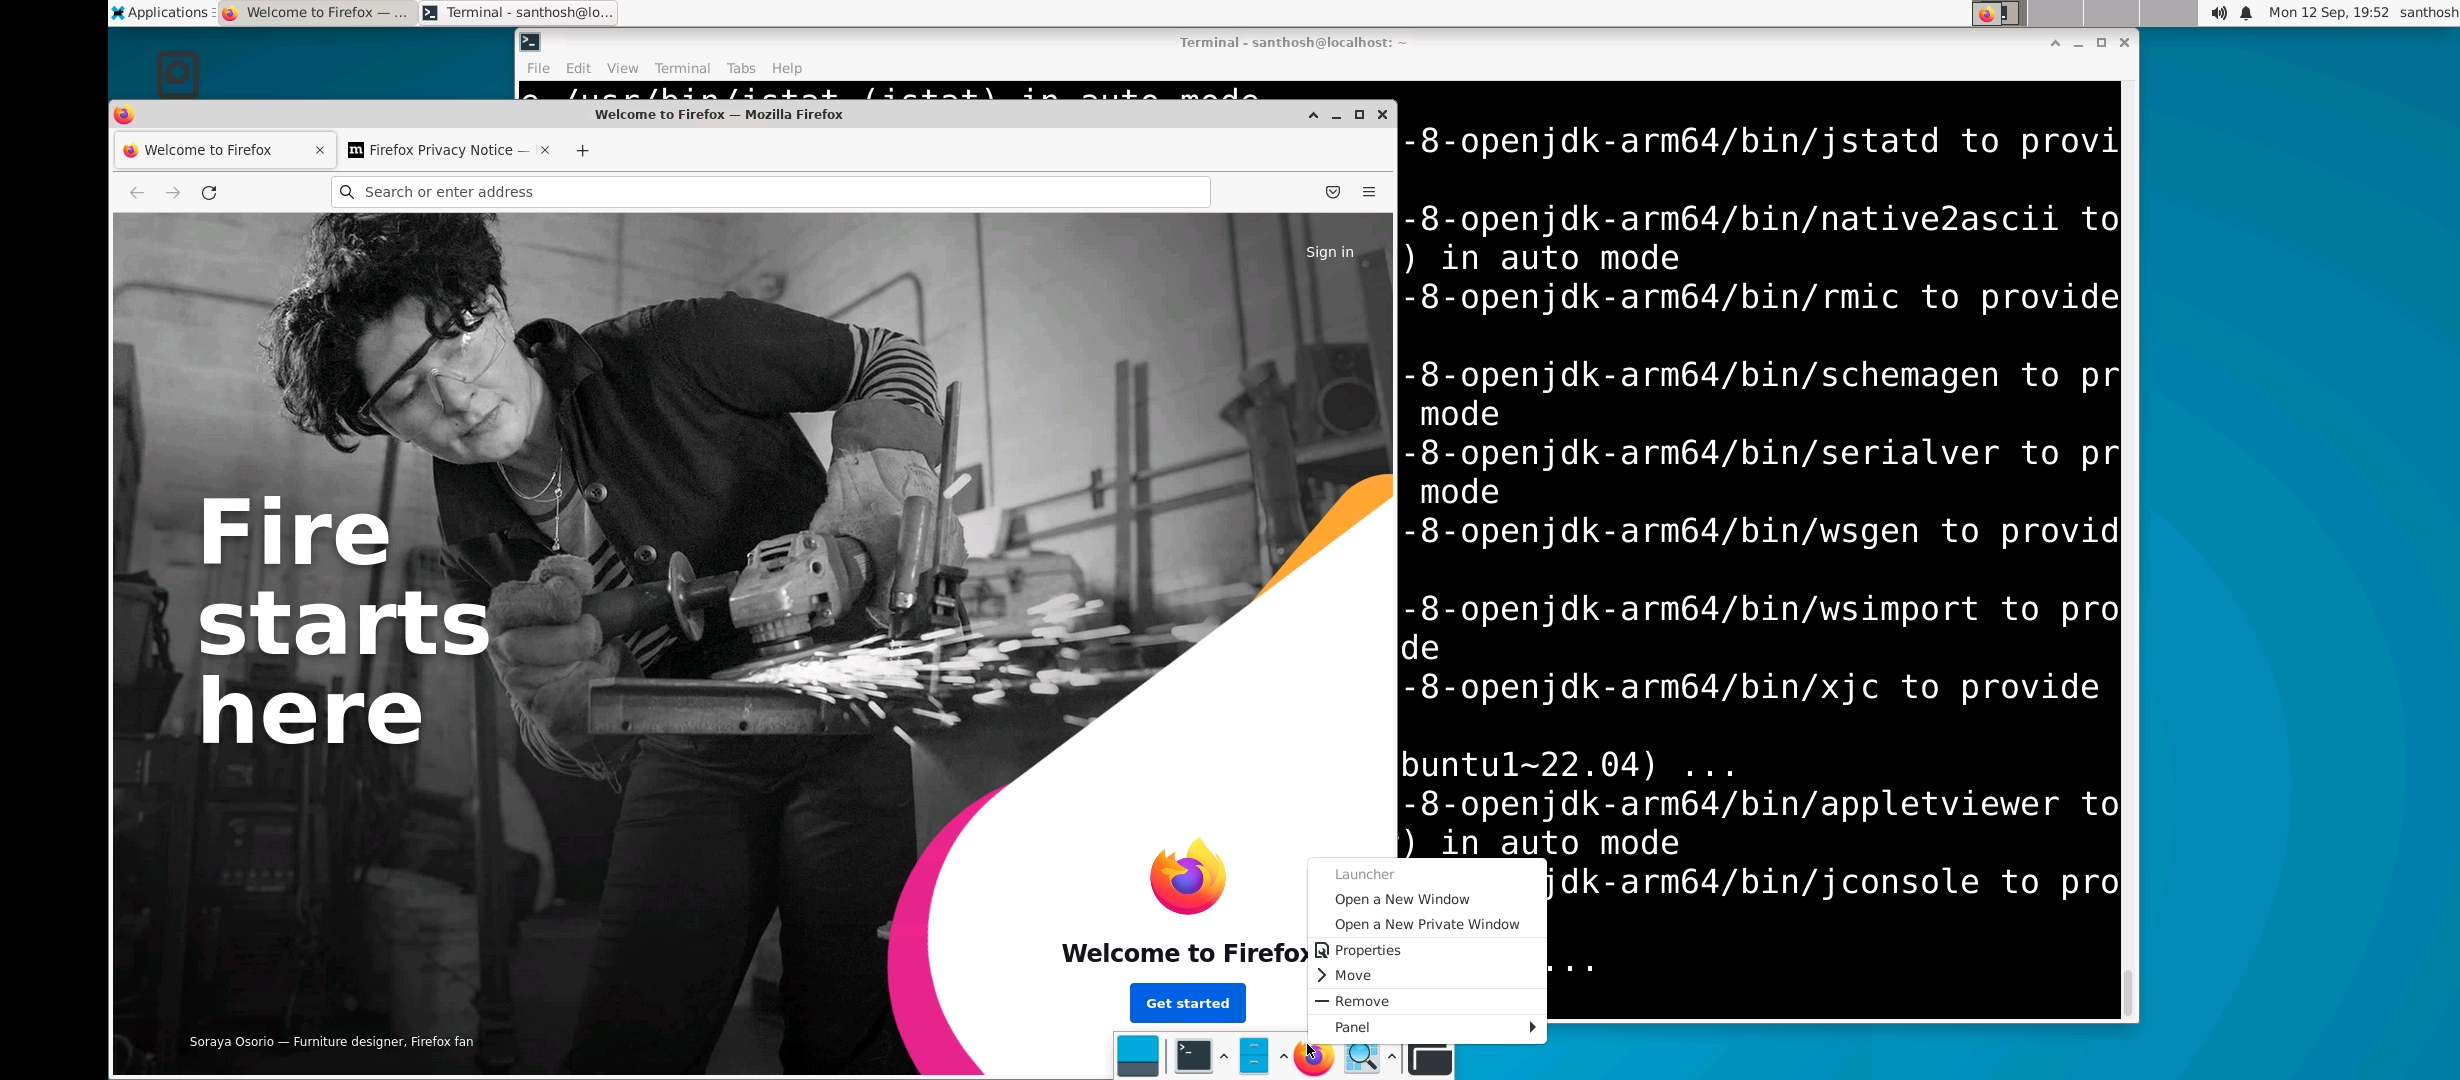The width and height of the screenshot is (2460, 1080).
Task: Reload the current Firefox page
Action: click(209, 192)
